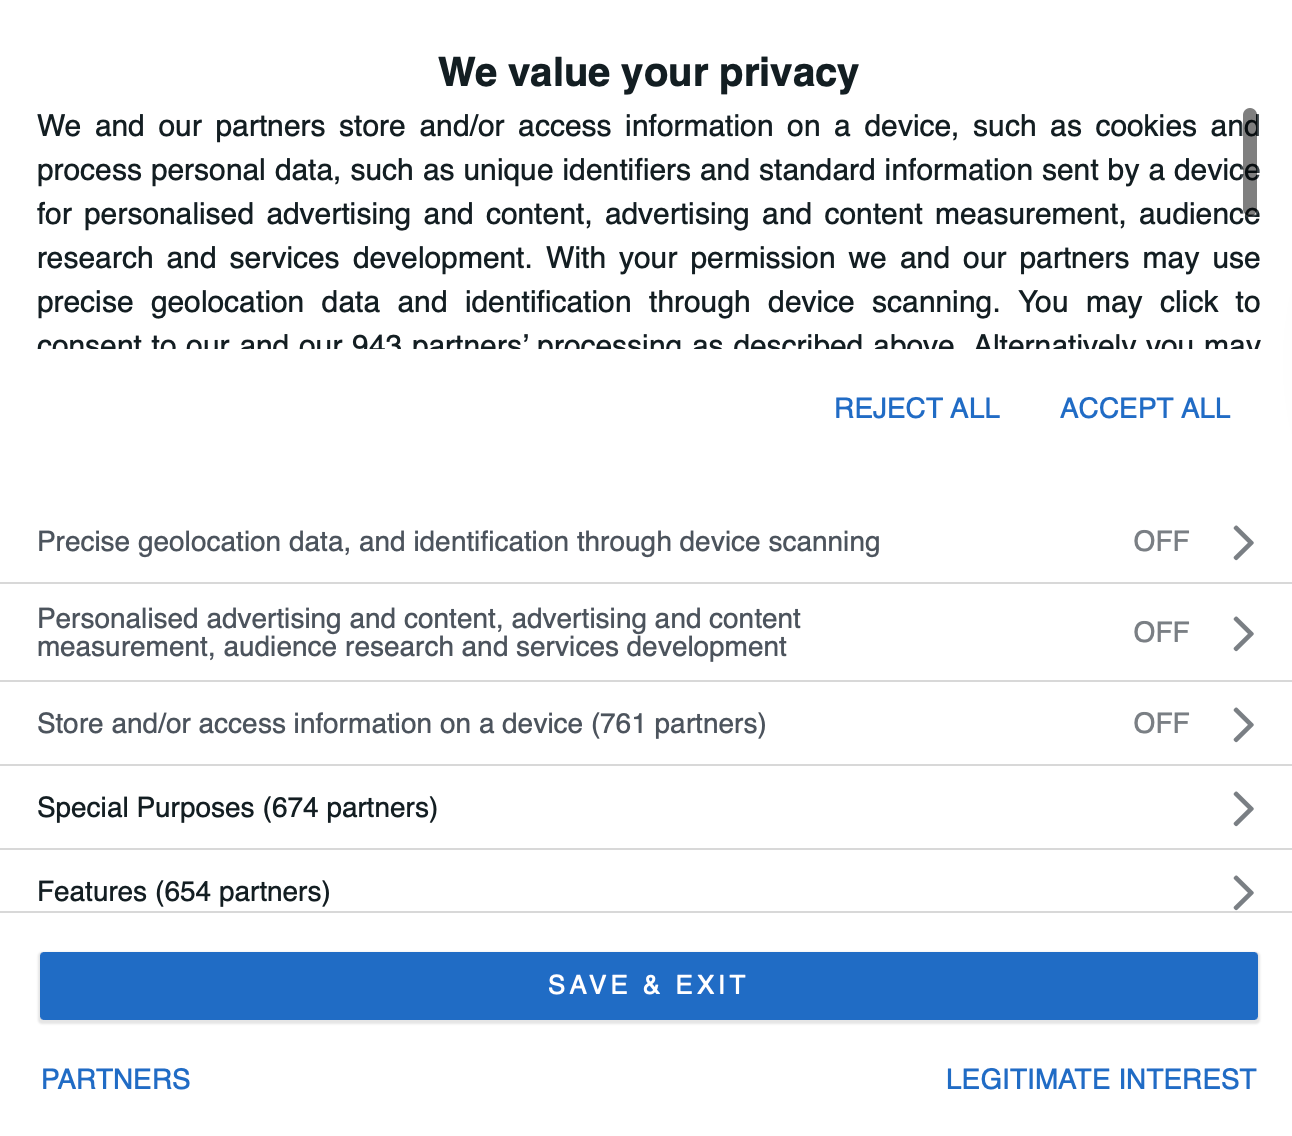Click the ACCEPT ALL button
This screenshot has width=1292, height=1136.
coord(1145,408)
